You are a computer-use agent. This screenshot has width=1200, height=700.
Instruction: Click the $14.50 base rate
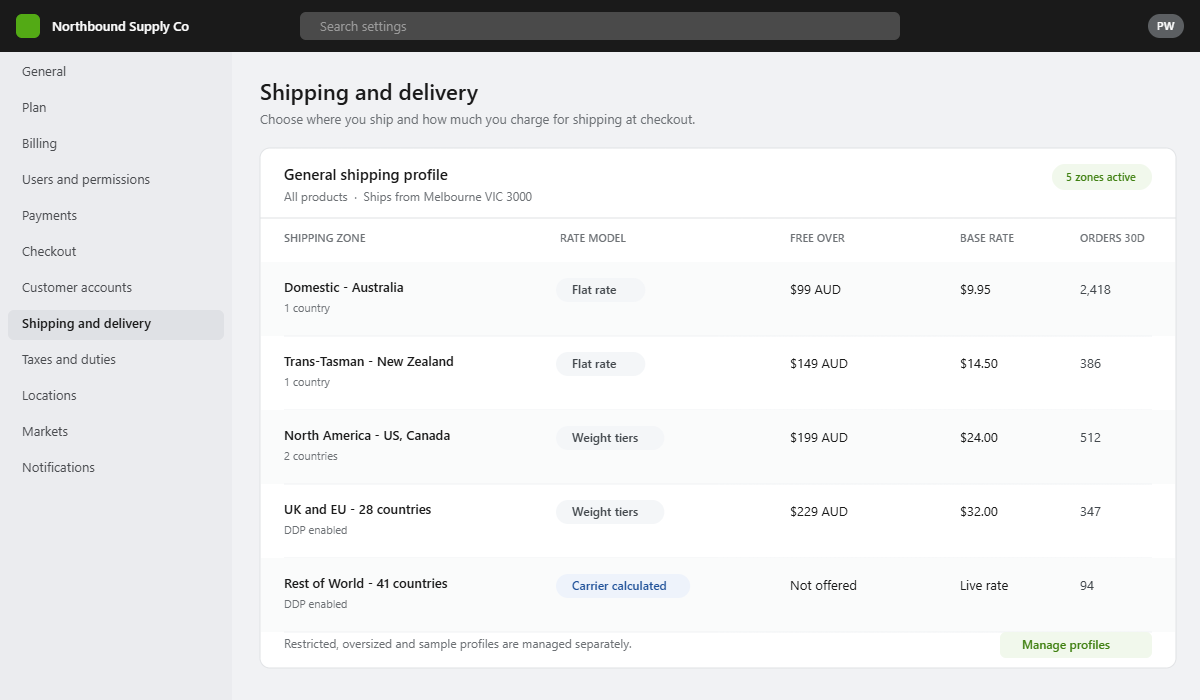coord(979,364)
